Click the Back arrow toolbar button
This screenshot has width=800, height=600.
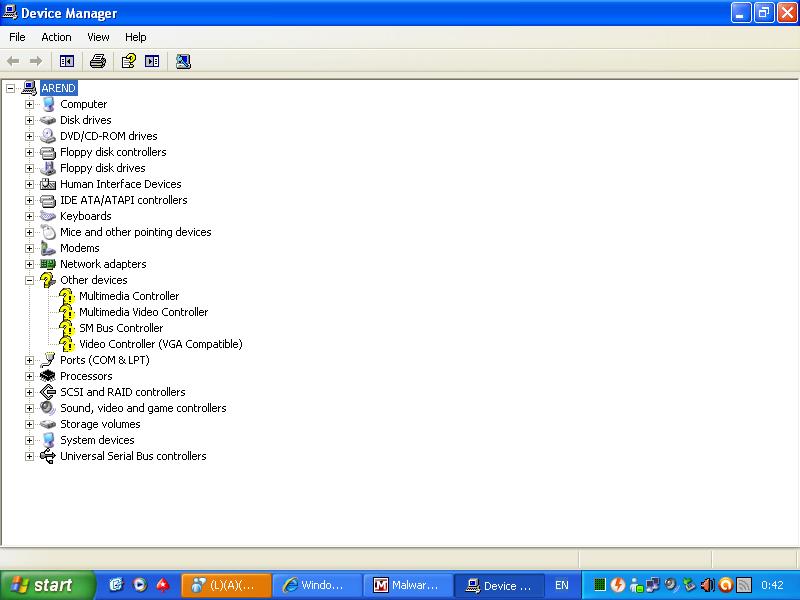pos(13,61)
